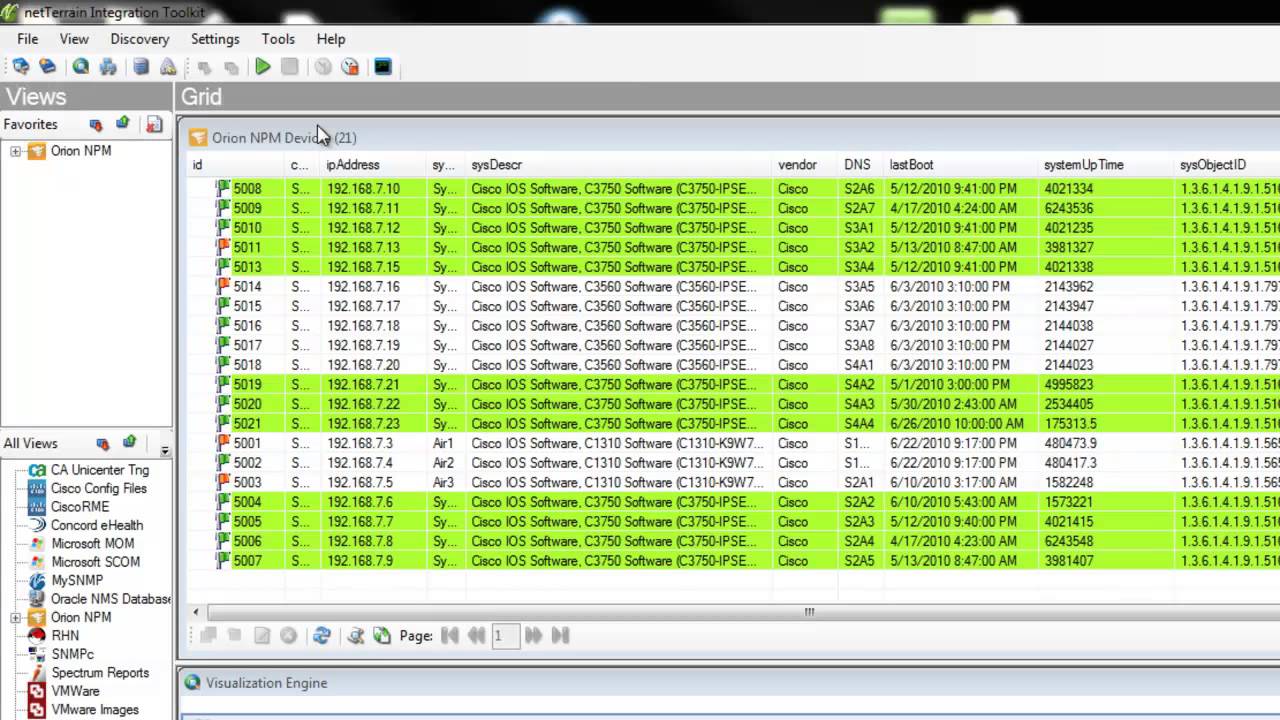Screen dimensions: 1280x720
Task: Click the globe magnifier discovery icon in toolbar
Action: pos(81,67)
